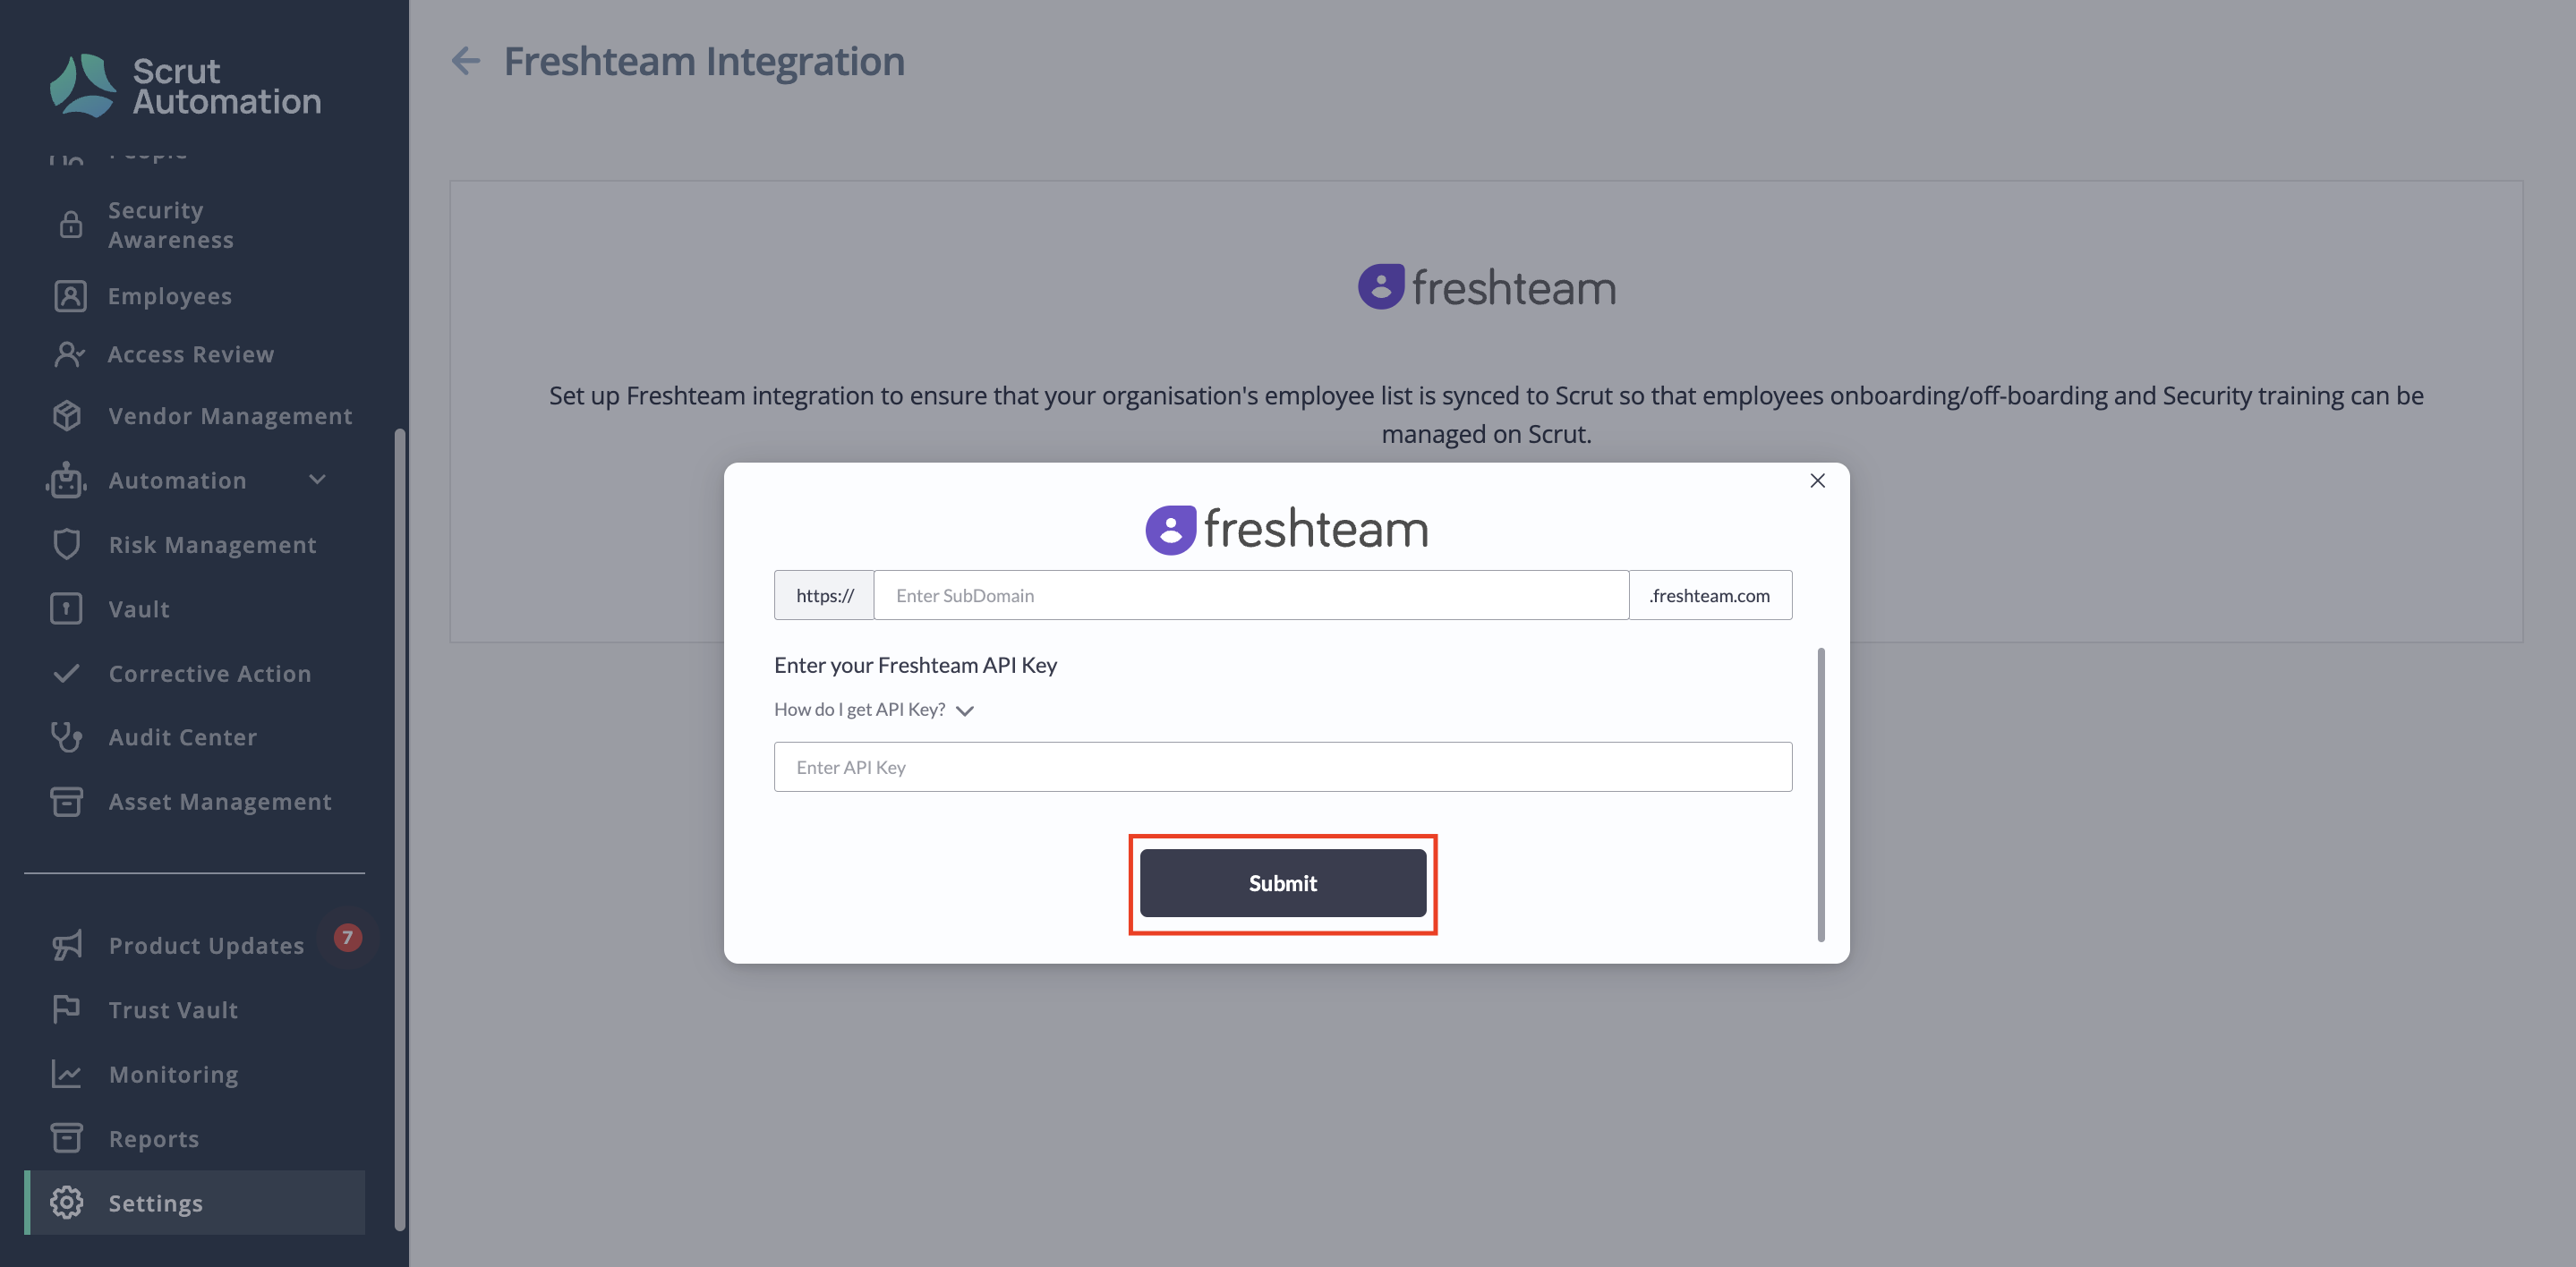Click the Settings gear icon
The image size is (2576, 1267).
click(67, 1203)
